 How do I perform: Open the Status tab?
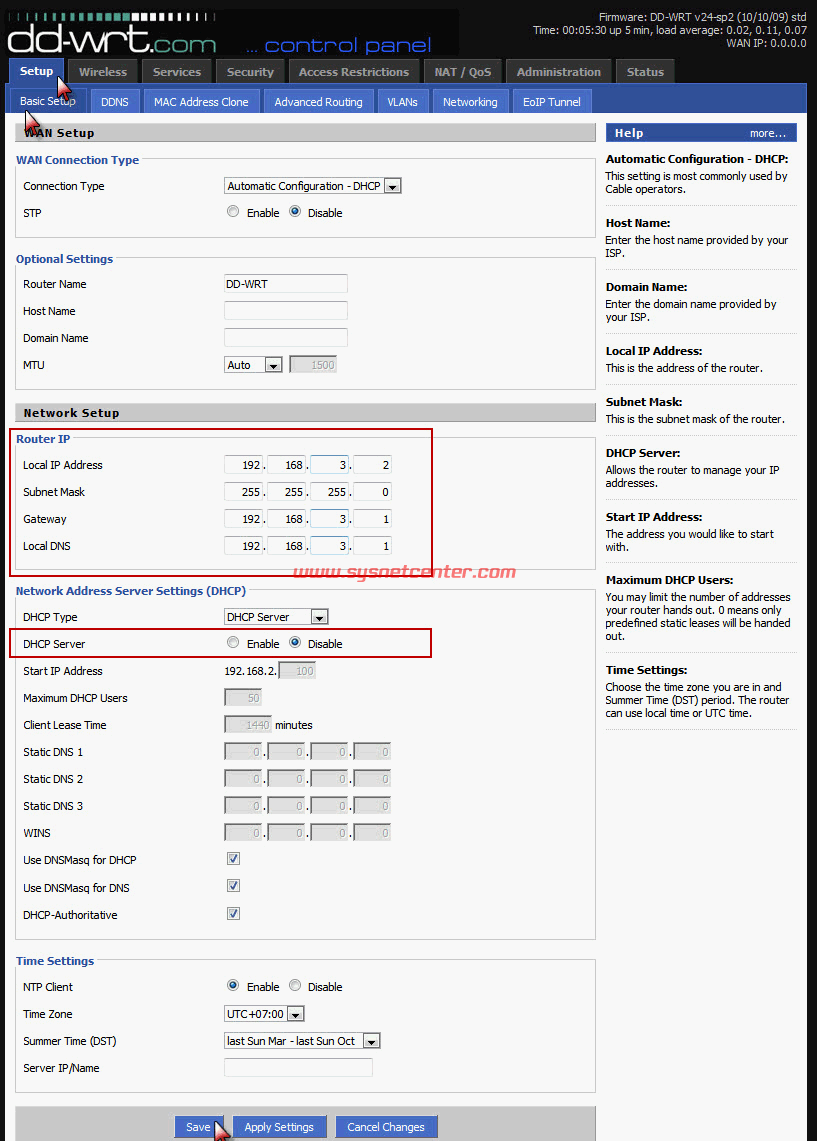[x=645, y=72]
